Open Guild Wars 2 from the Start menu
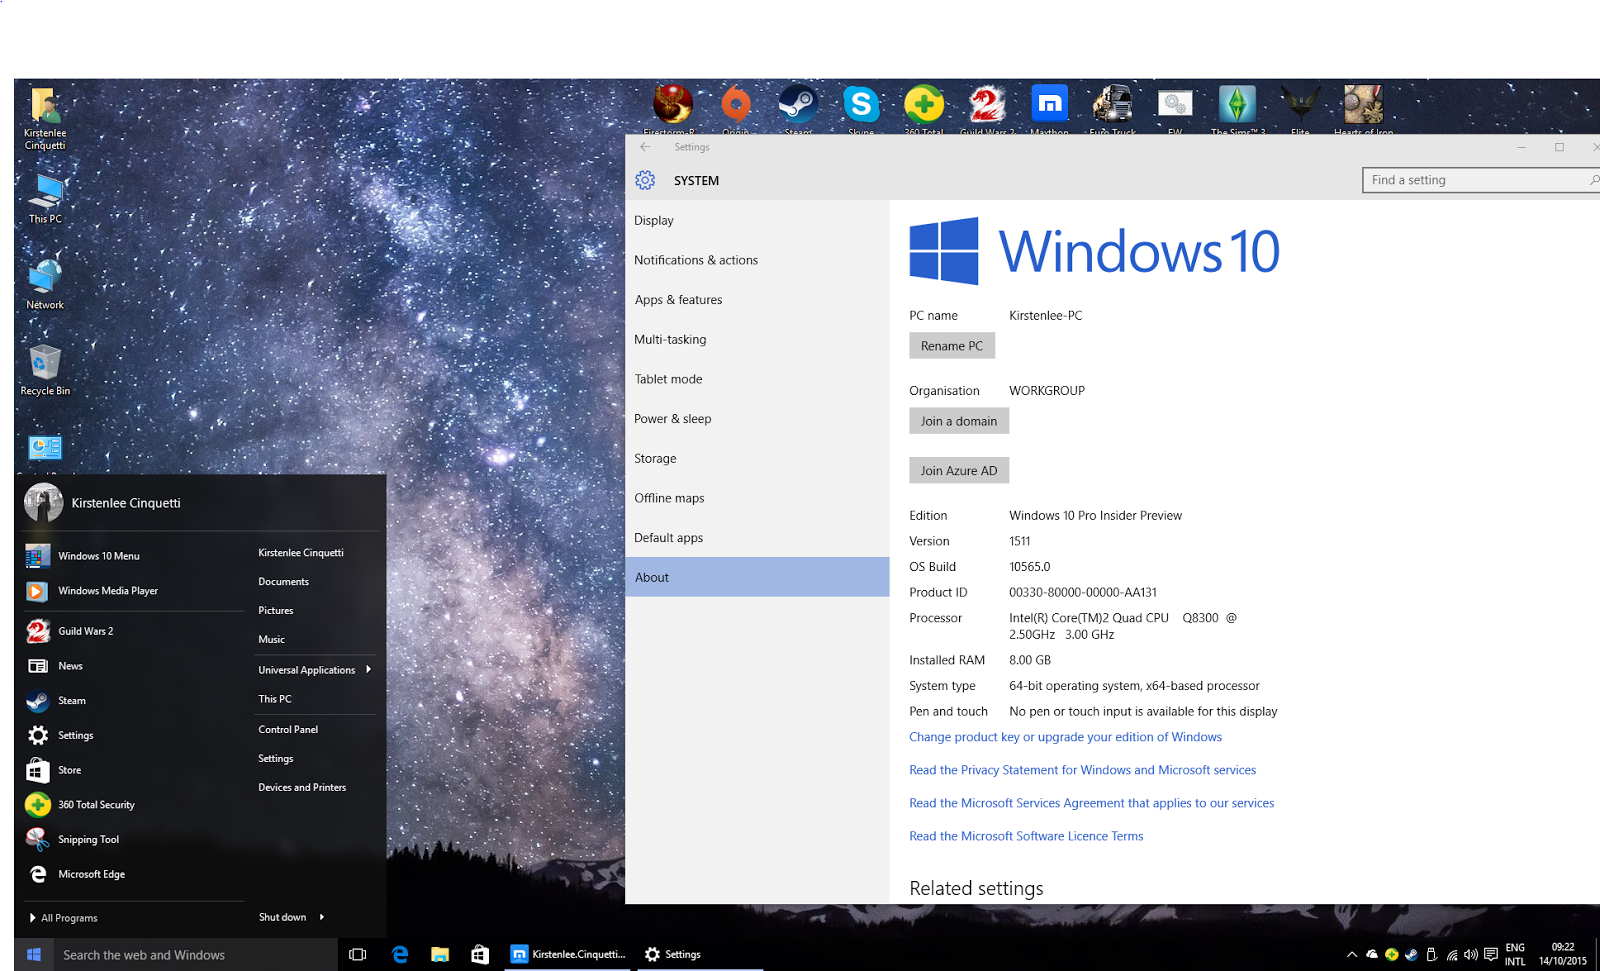 coord(85,631)
